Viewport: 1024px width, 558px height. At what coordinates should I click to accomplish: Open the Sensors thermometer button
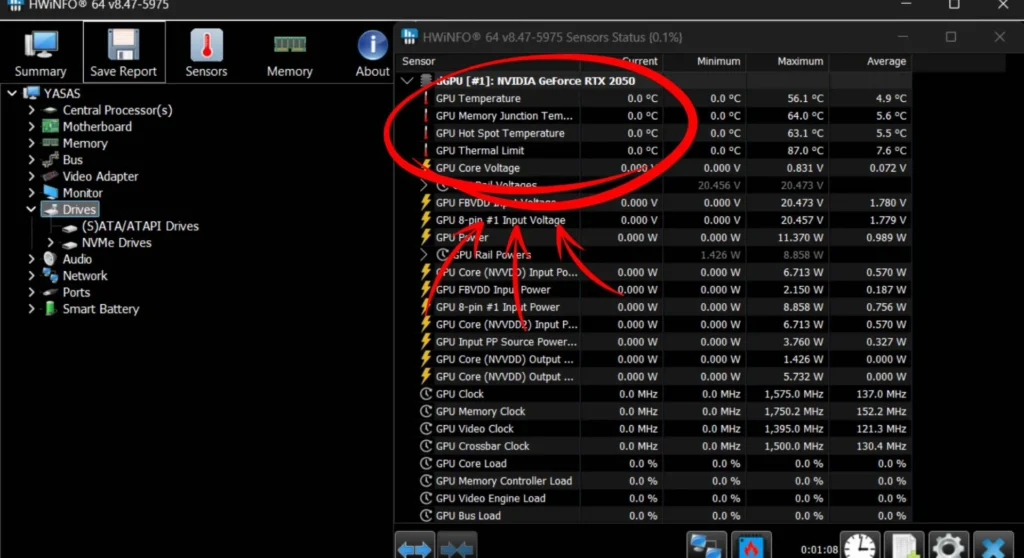206,53
